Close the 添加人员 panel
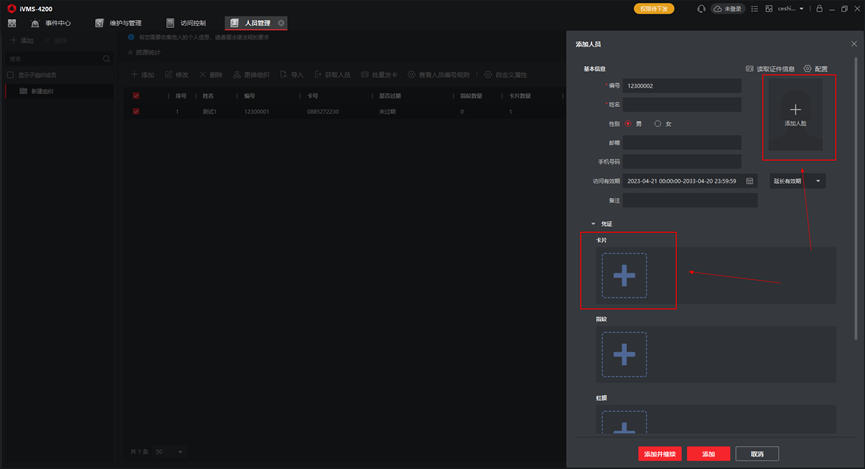Image resolution: width=865 pixels, height=469 pixels. (x=854, y=44)
